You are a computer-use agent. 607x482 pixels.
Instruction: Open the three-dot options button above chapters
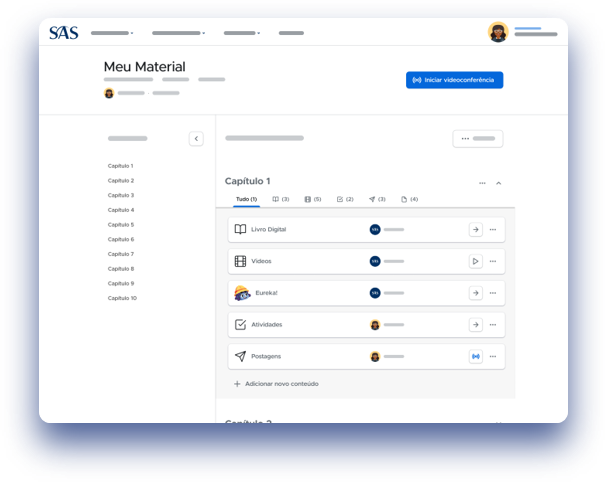pos(478,139)
